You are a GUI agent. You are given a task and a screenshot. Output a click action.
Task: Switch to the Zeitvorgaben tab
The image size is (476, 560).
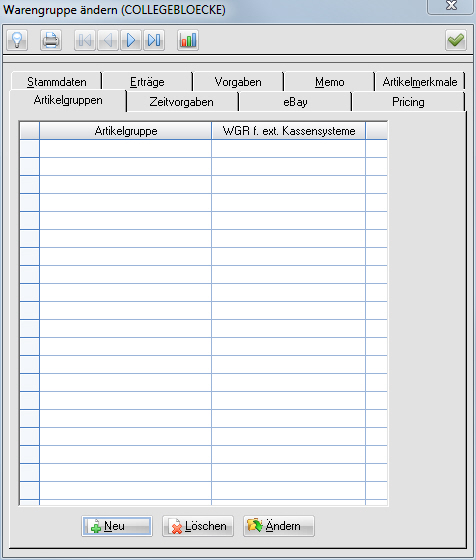click(x=182, y=102)
